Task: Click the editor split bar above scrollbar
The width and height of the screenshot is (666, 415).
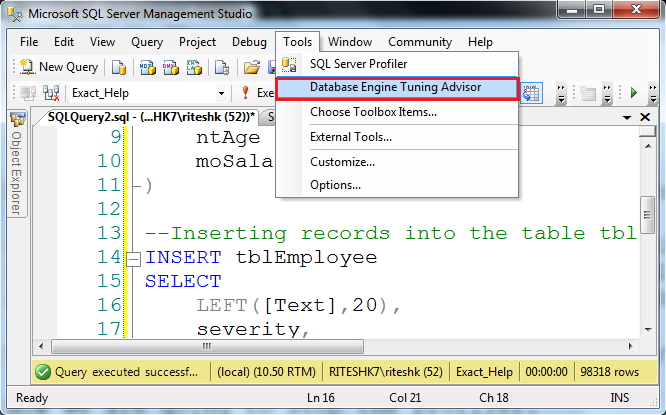Action: pos(647,131)
